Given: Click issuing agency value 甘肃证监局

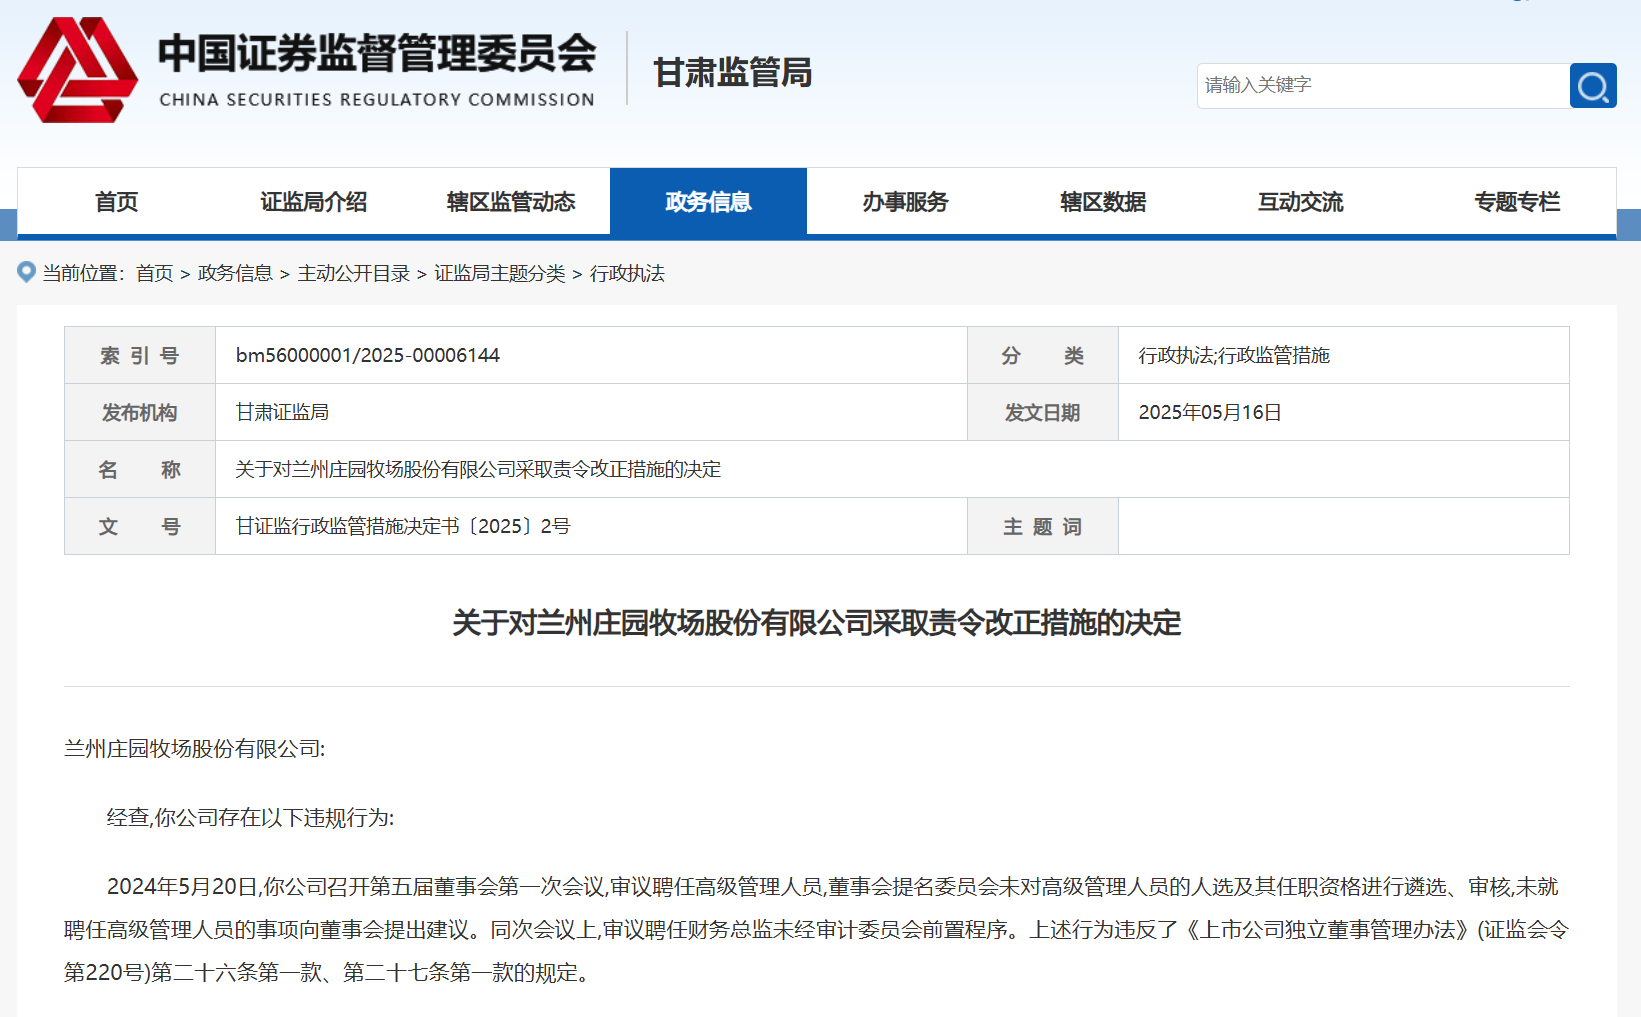Looking at the screenshot, I should [x=282, y=412].
